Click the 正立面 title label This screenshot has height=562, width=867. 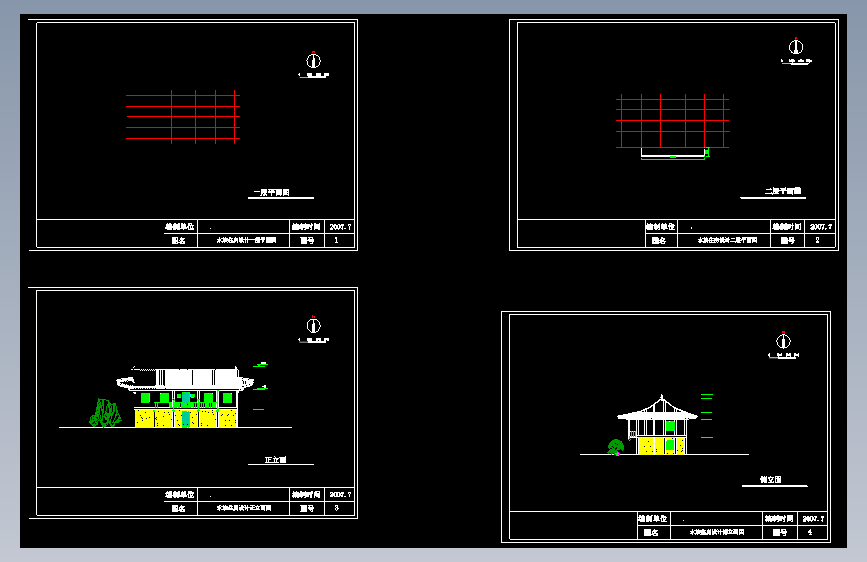[x=275, y=460]
